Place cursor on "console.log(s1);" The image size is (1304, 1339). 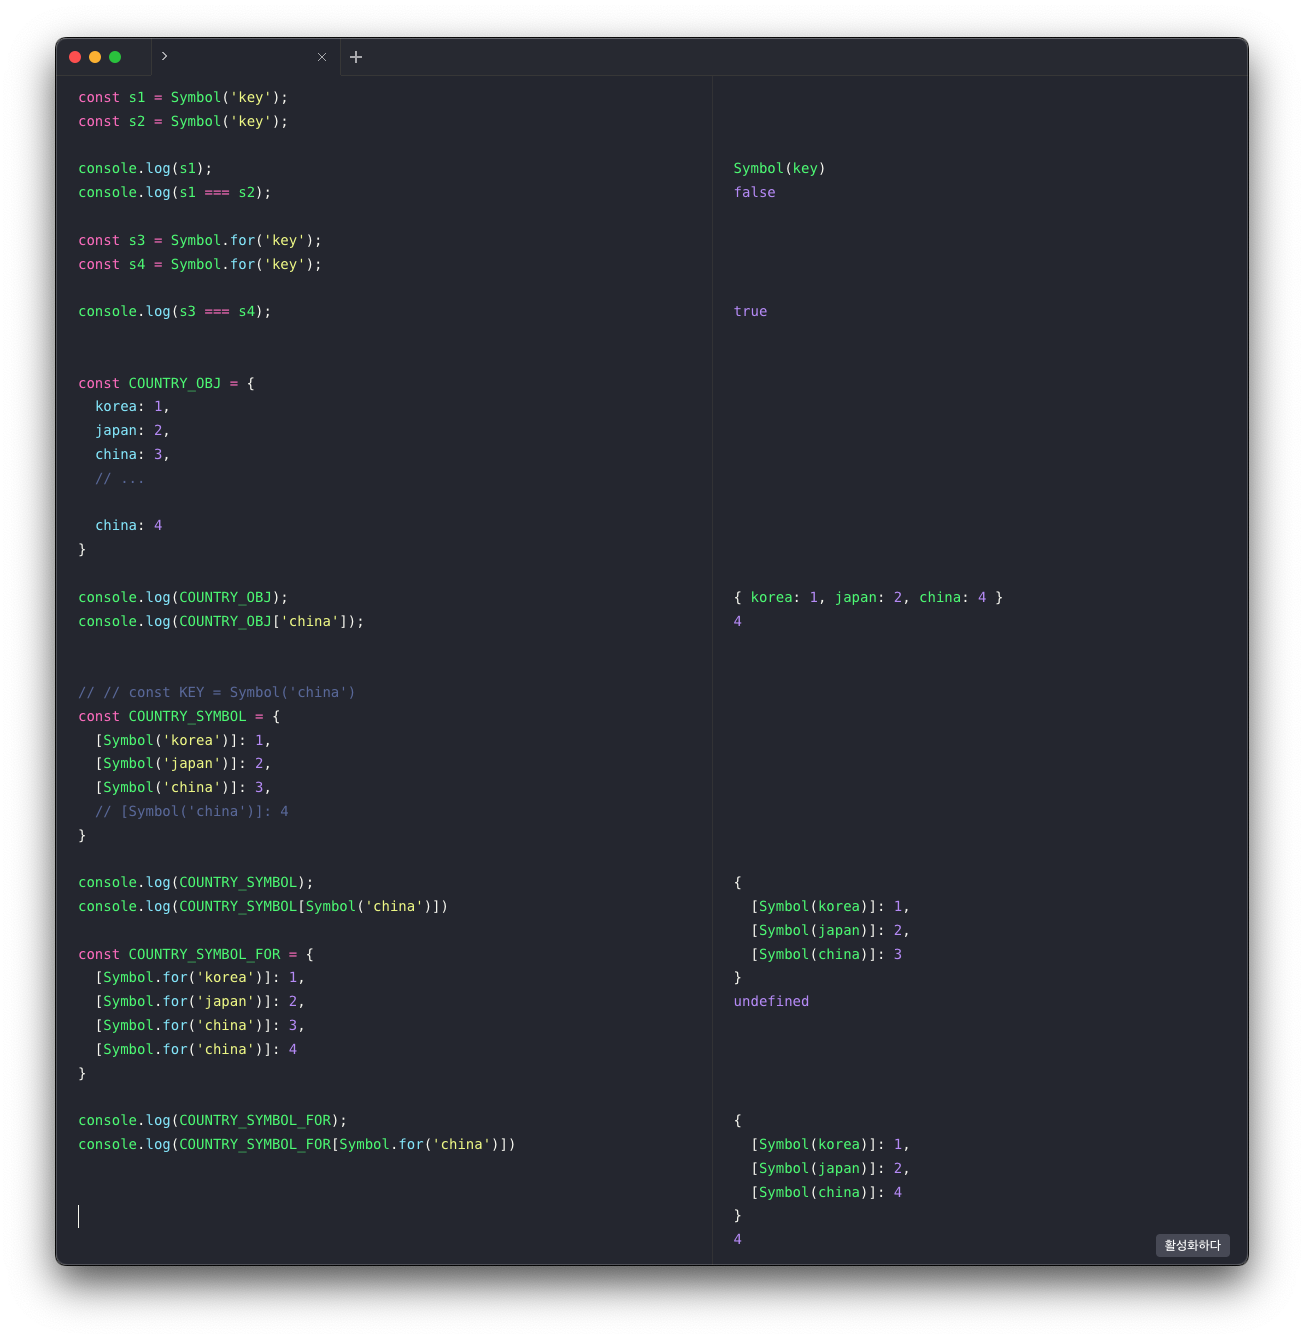(x=145, y=168)
